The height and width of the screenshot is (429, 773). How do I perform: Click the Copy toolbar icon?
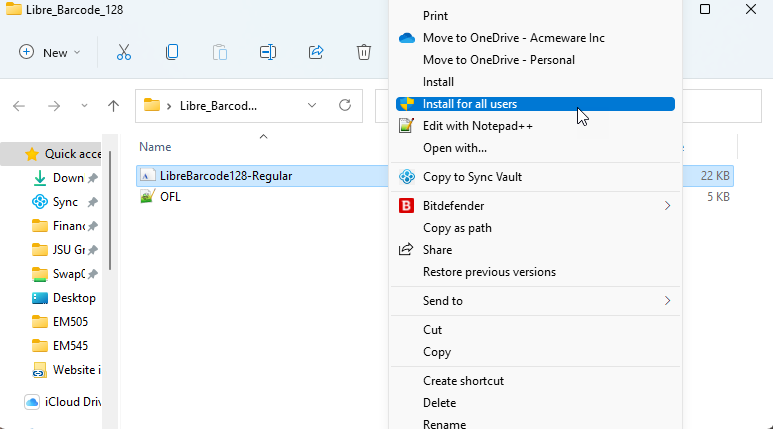tap(172, 52)
